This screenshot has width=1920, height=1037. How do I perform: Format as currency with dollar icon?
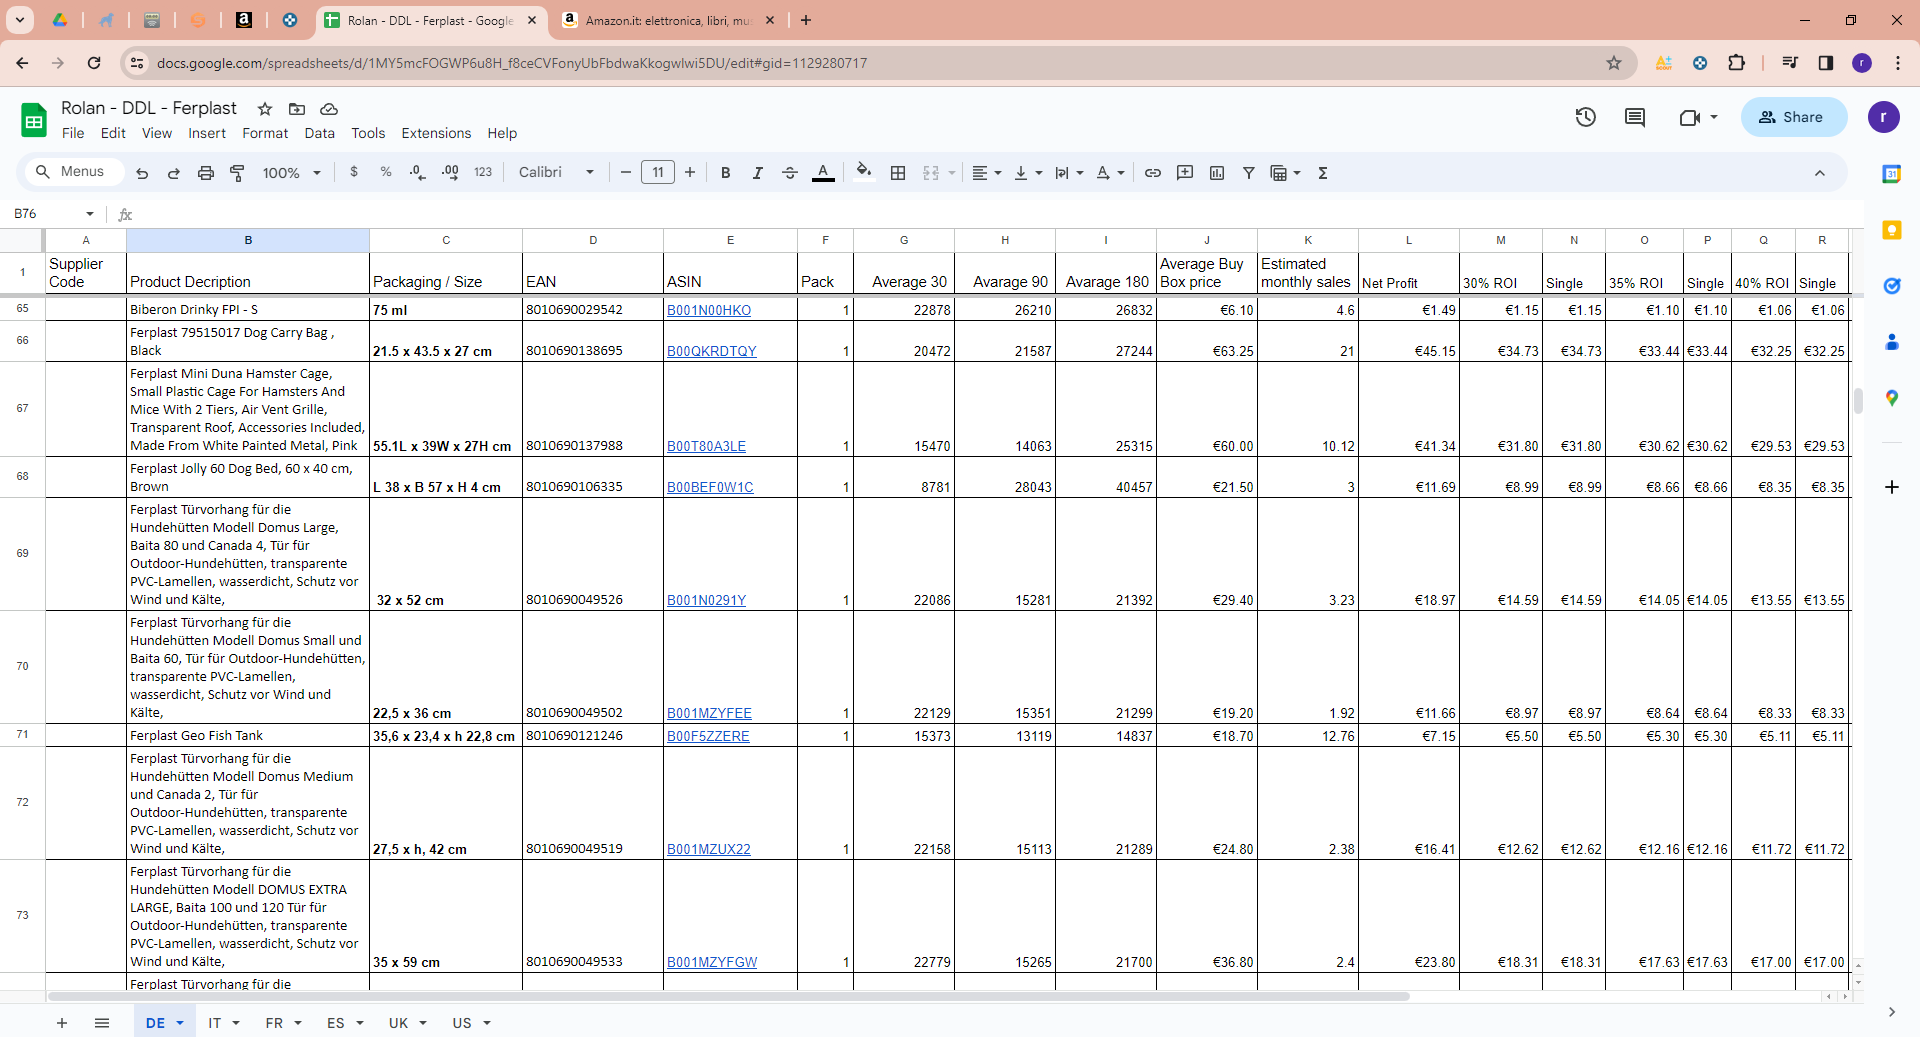(x=354, y=172)
